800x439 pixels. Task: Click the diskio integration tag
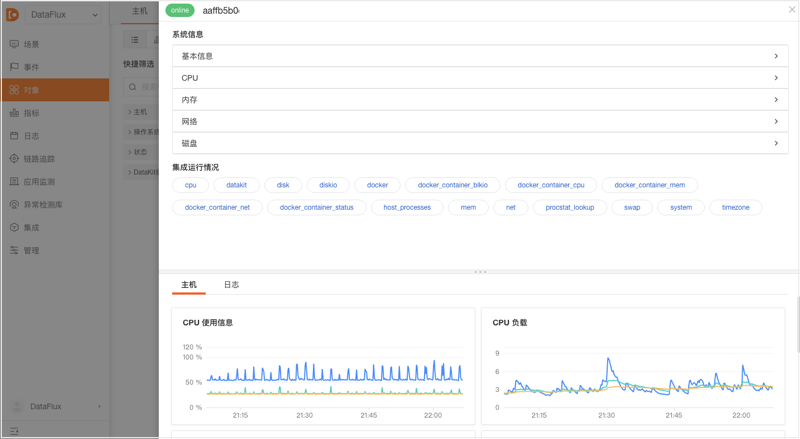[x=328, y=185]
